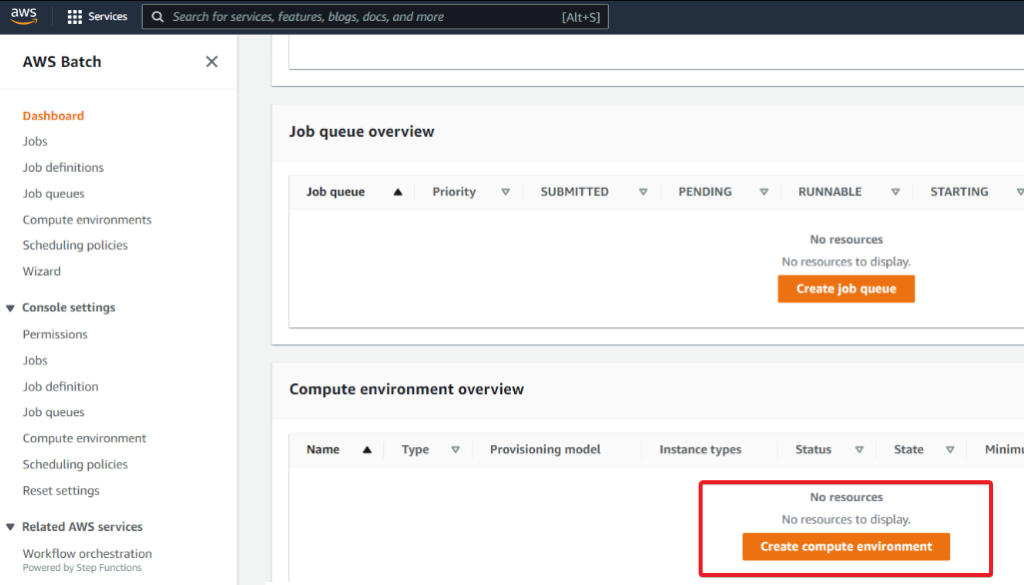Click the Job queue column sort arrow
The height and width of the screenshot is (585, 1024).
(x=396, y=191)
